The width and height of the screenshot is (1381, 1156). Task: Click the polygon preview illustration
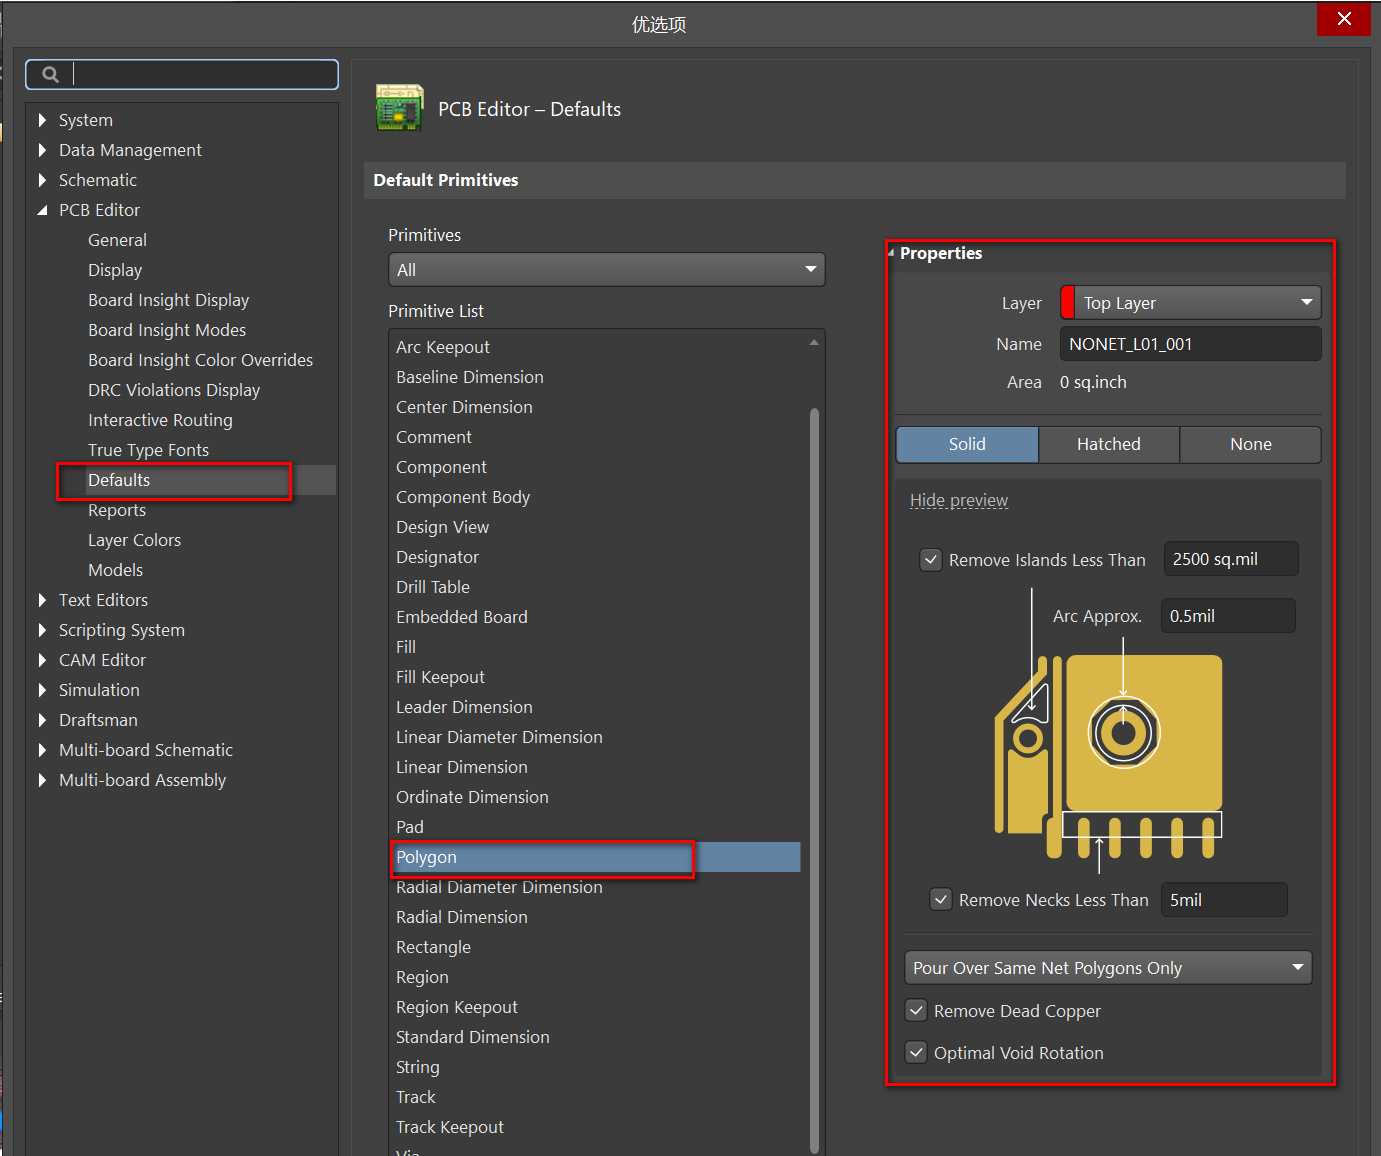click(x=1108, y=756)
